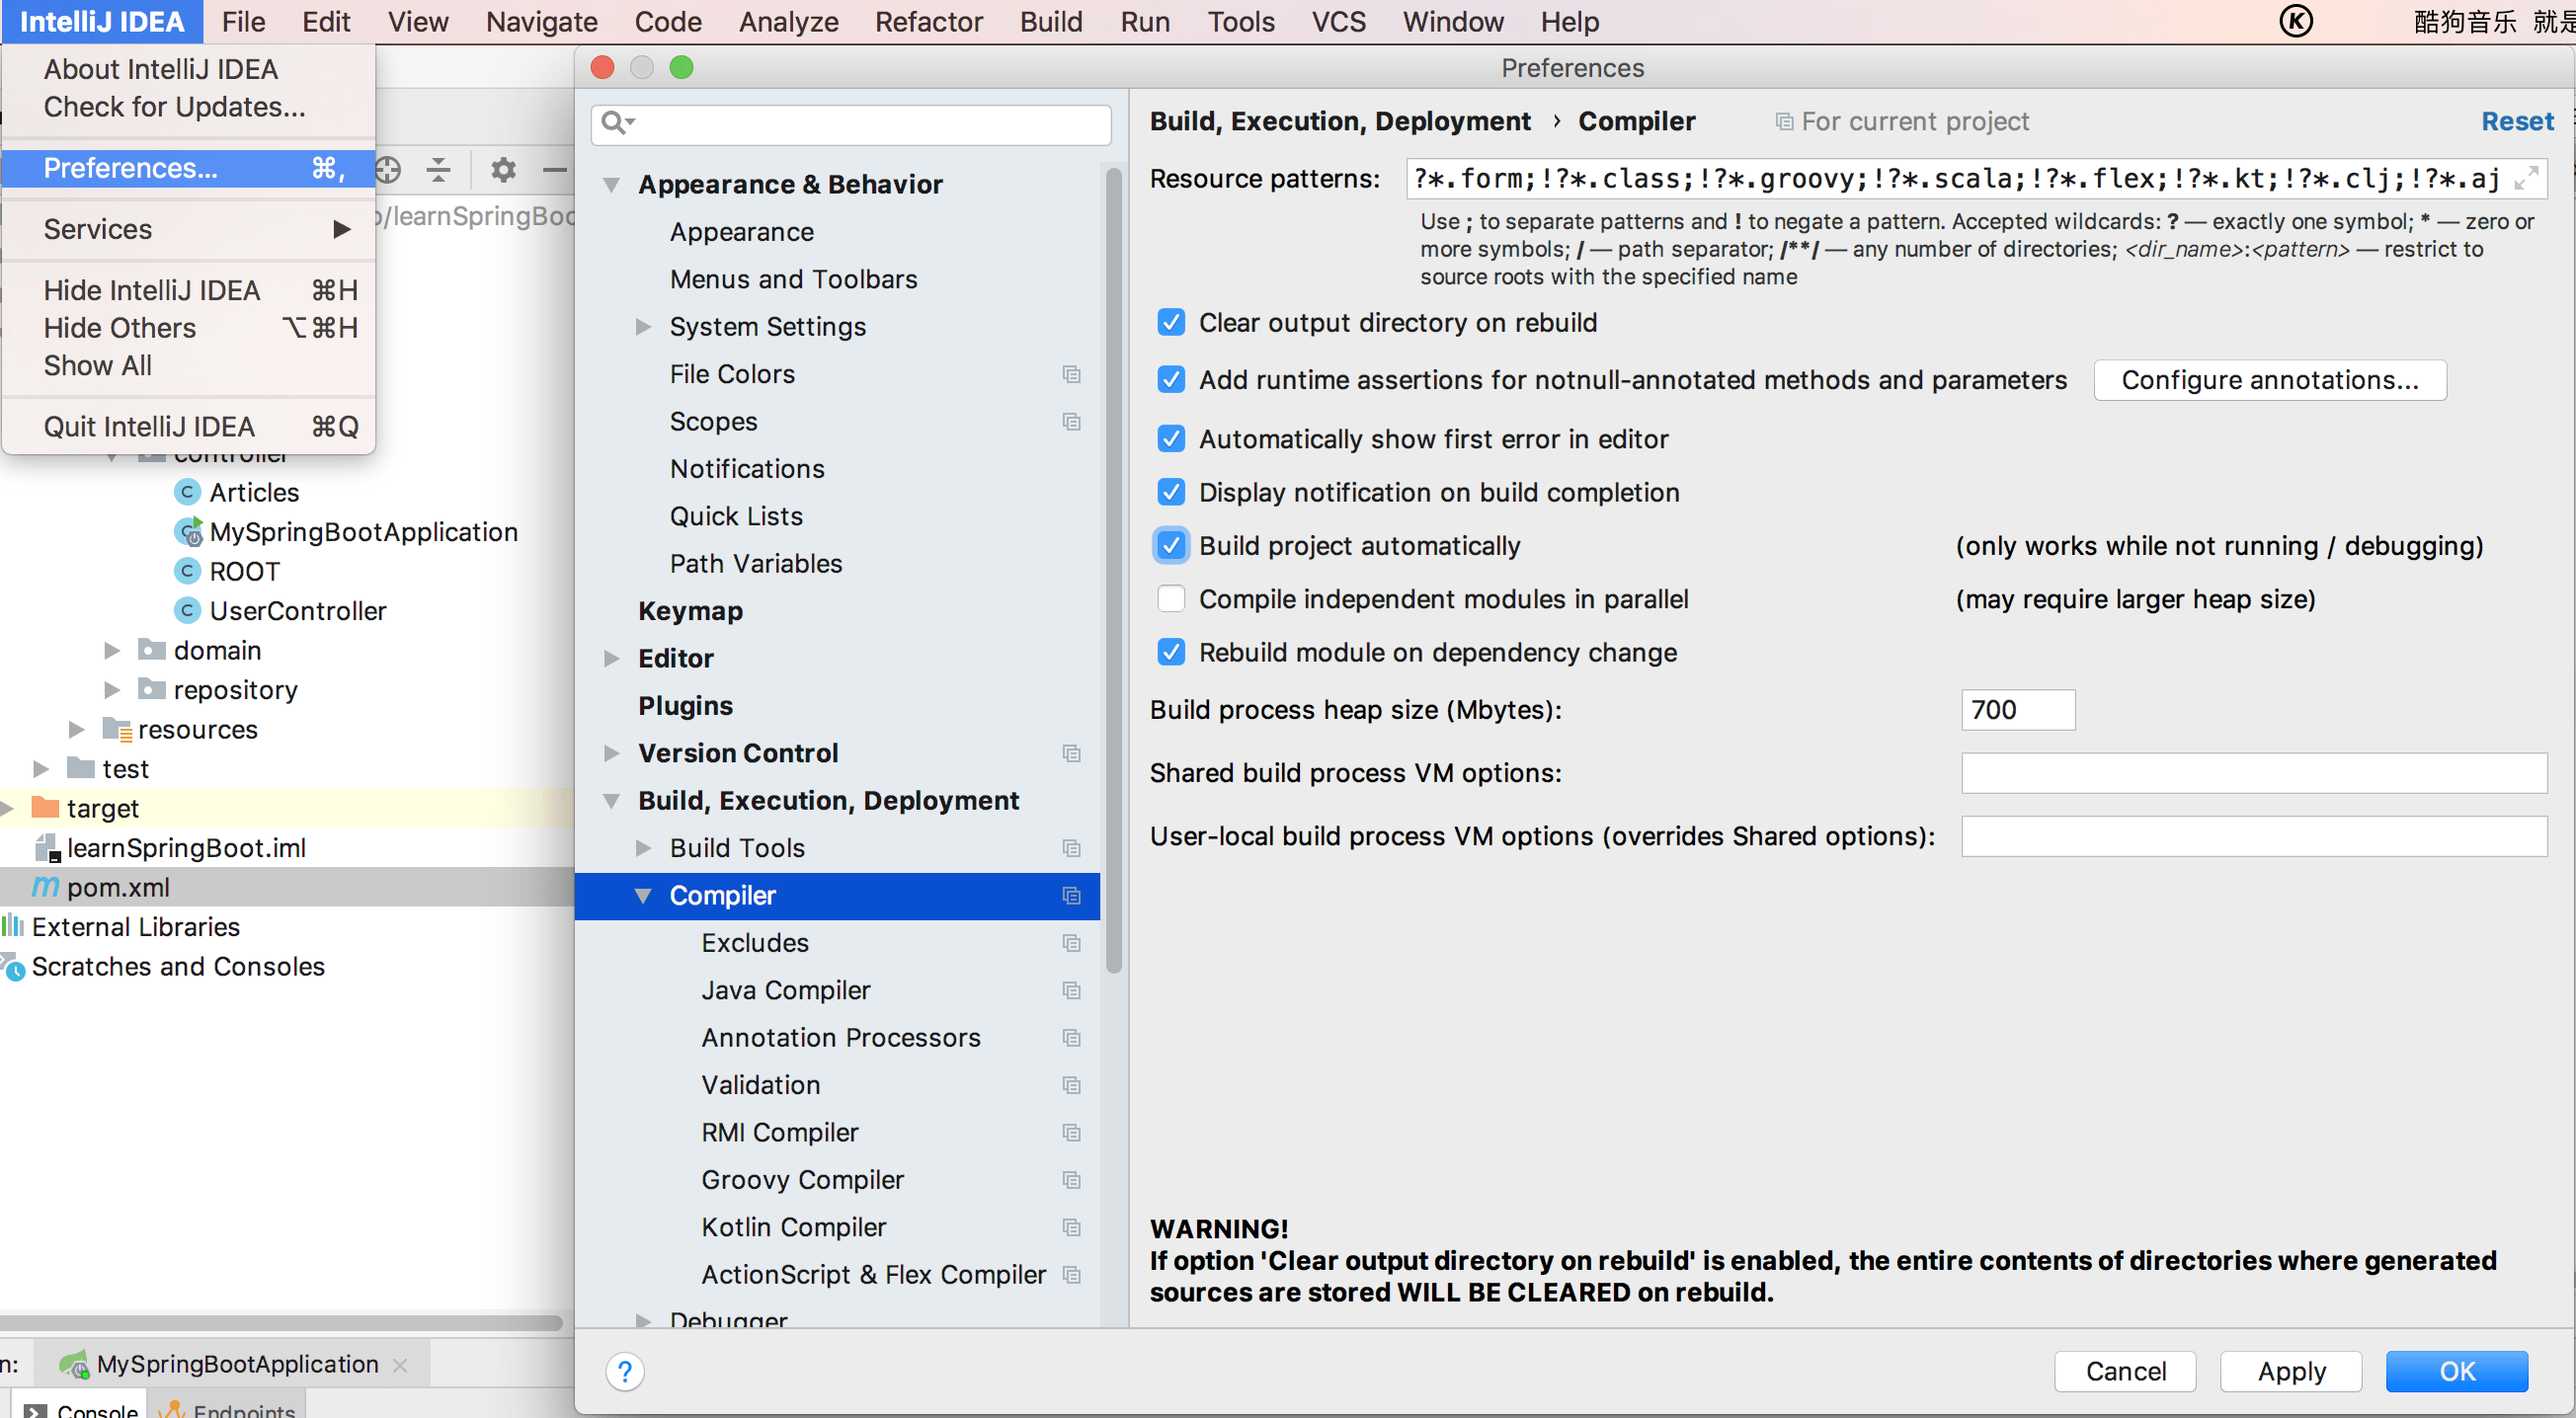Toggle Rebuild module on dependency change
This screenshot has height=1418, width=2576.
(x=1171, y=652)
